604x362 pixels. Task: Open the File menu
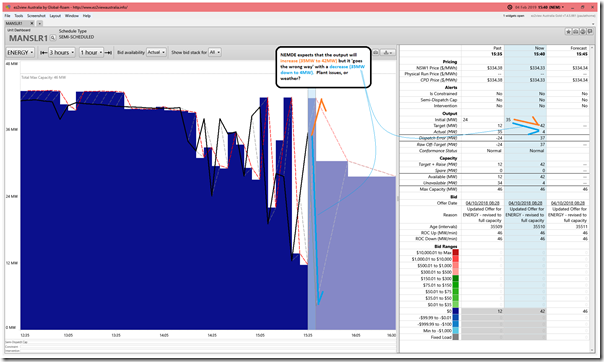[x=7, y=16]
